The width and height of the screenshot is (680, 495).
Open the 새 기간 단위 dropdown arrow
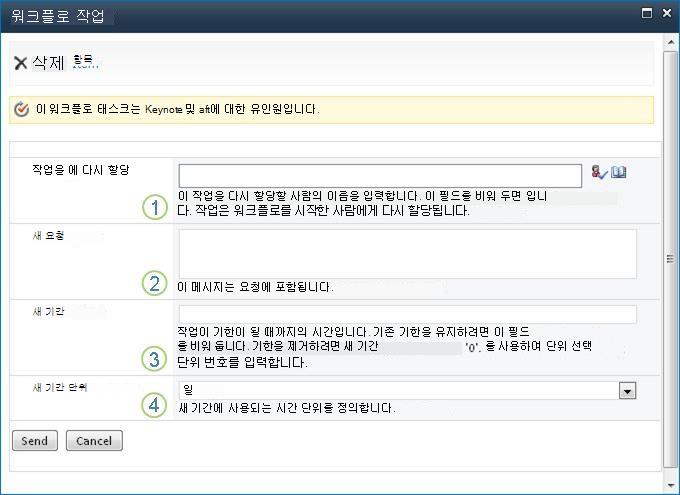pos(627,391)
